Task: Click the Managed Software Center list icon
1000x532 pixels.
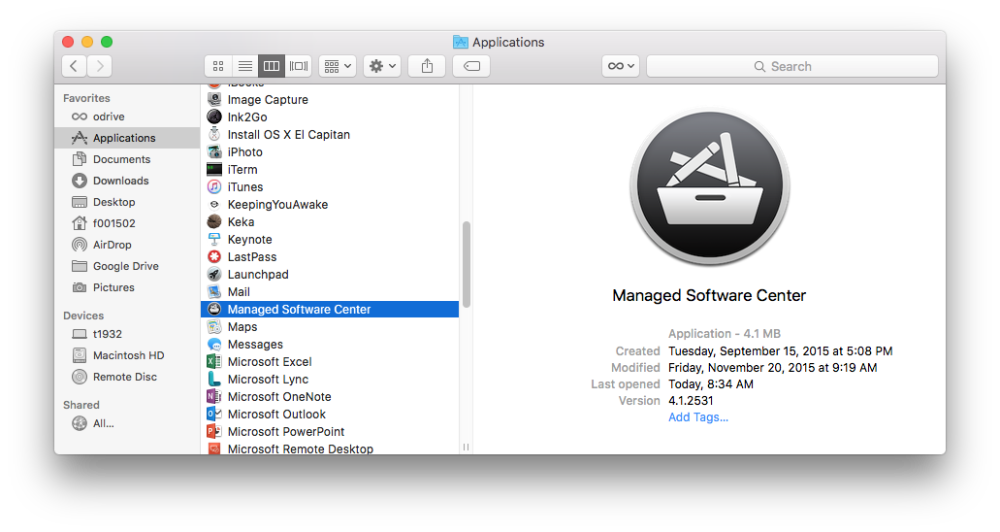Action: (x=214, y=309)
